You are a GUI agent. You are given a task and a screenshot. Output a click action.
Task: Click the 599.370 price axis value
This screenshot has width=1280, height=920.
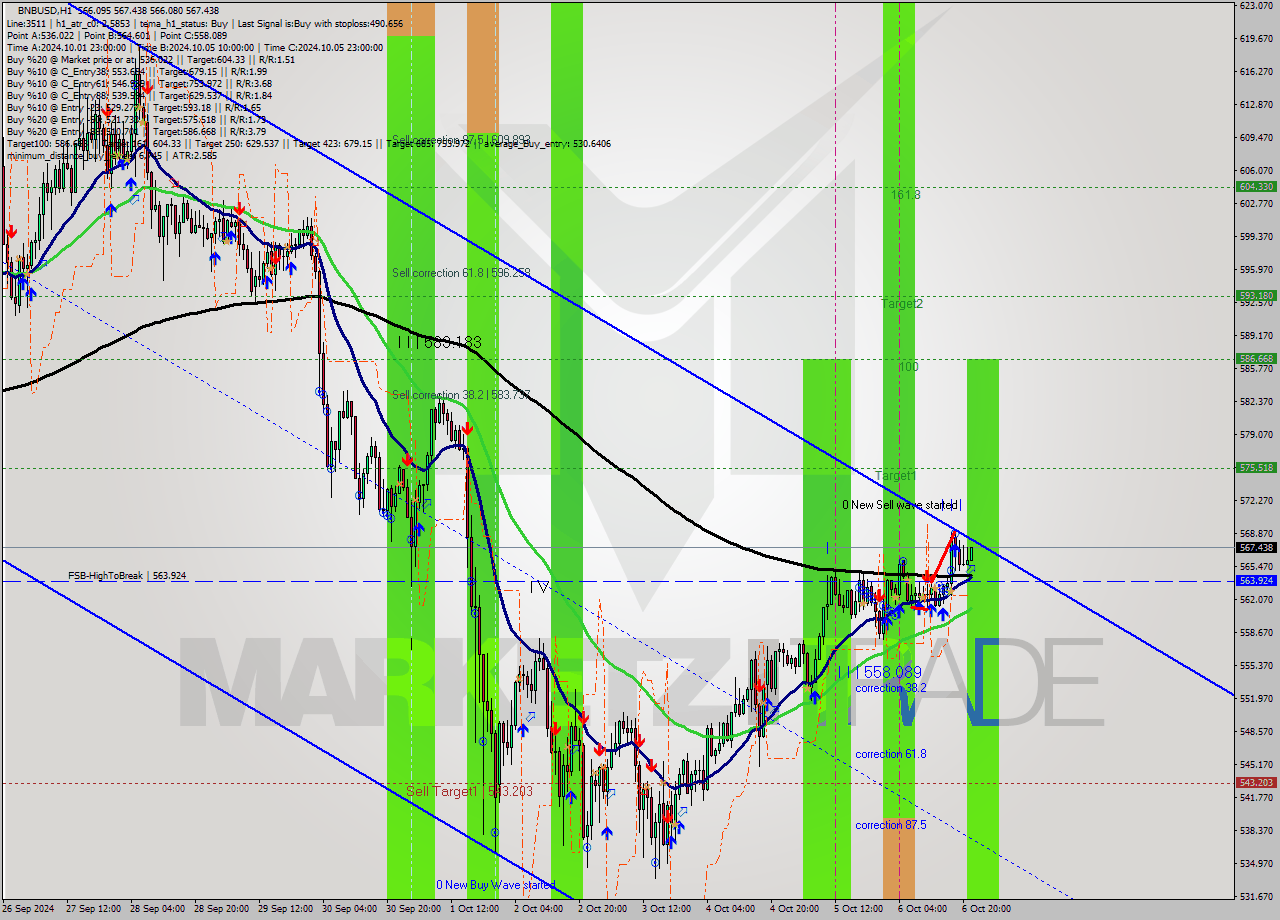point(1256,236)
